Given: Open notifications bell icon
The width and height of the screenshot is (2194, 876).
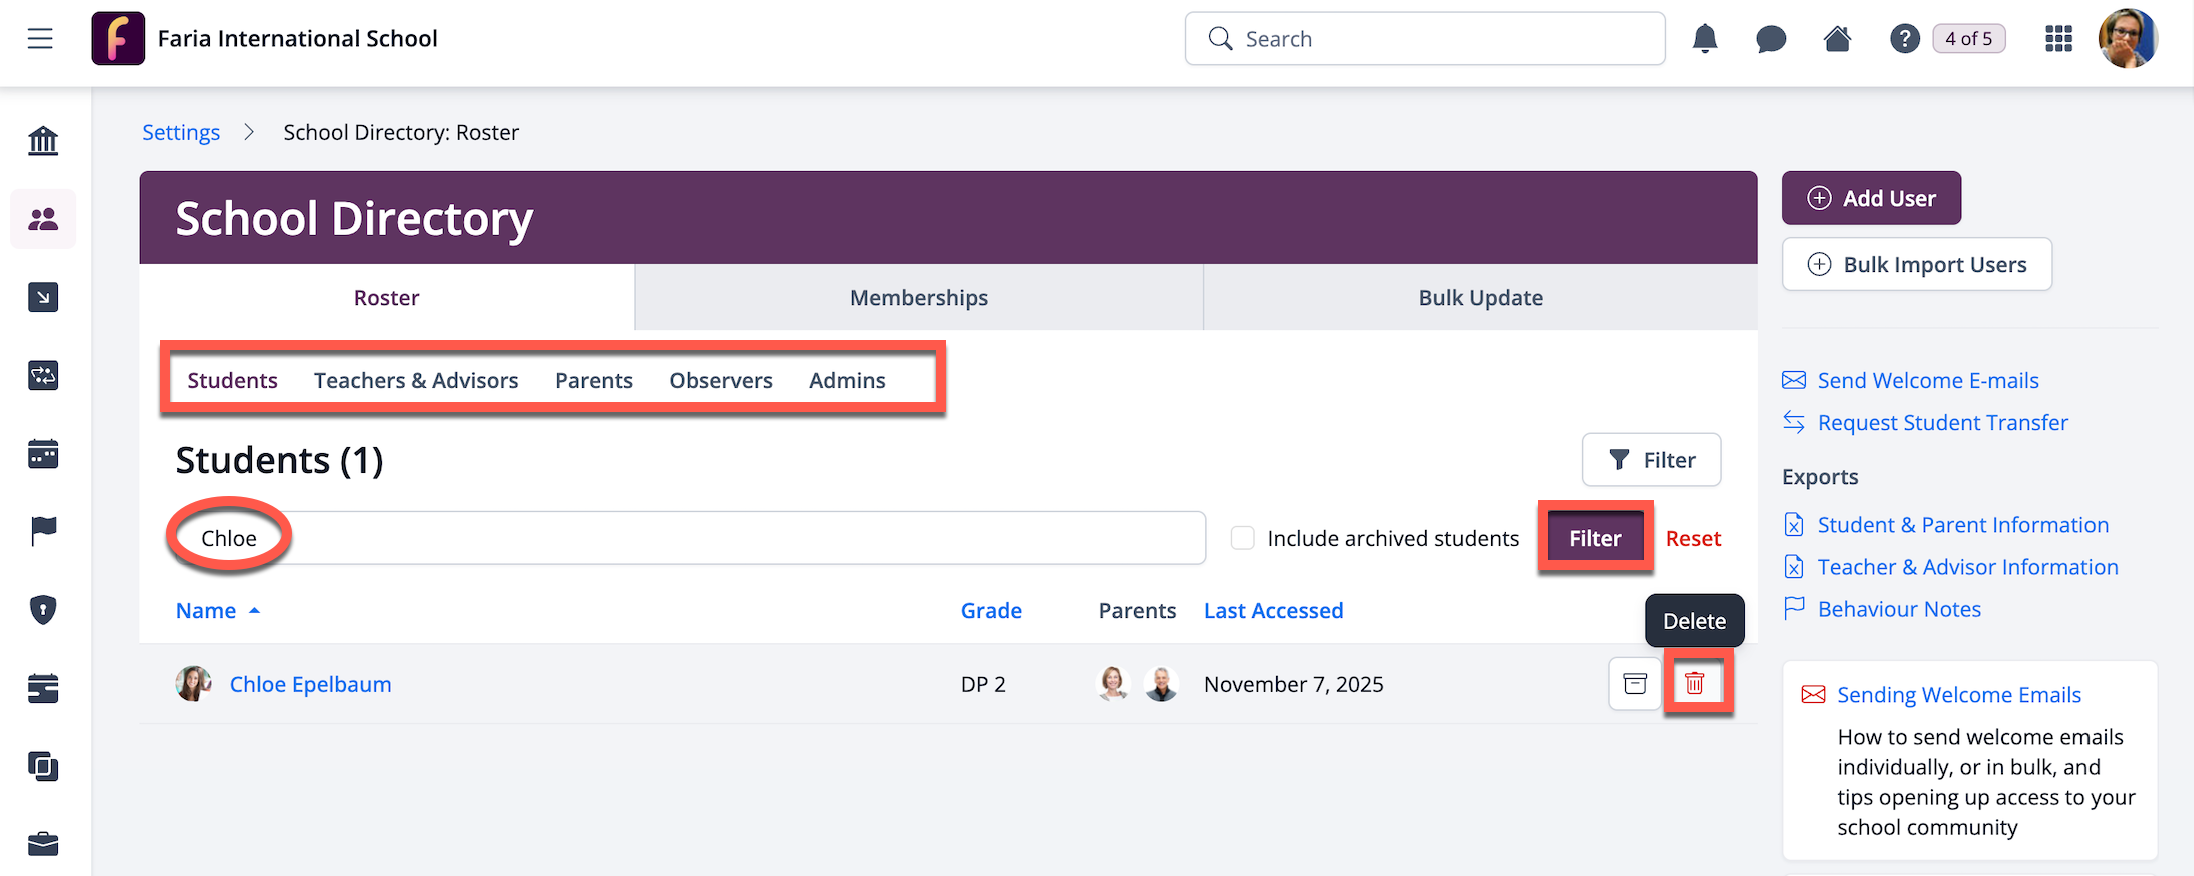Looking at the screenshot, I should (1705, 39).
